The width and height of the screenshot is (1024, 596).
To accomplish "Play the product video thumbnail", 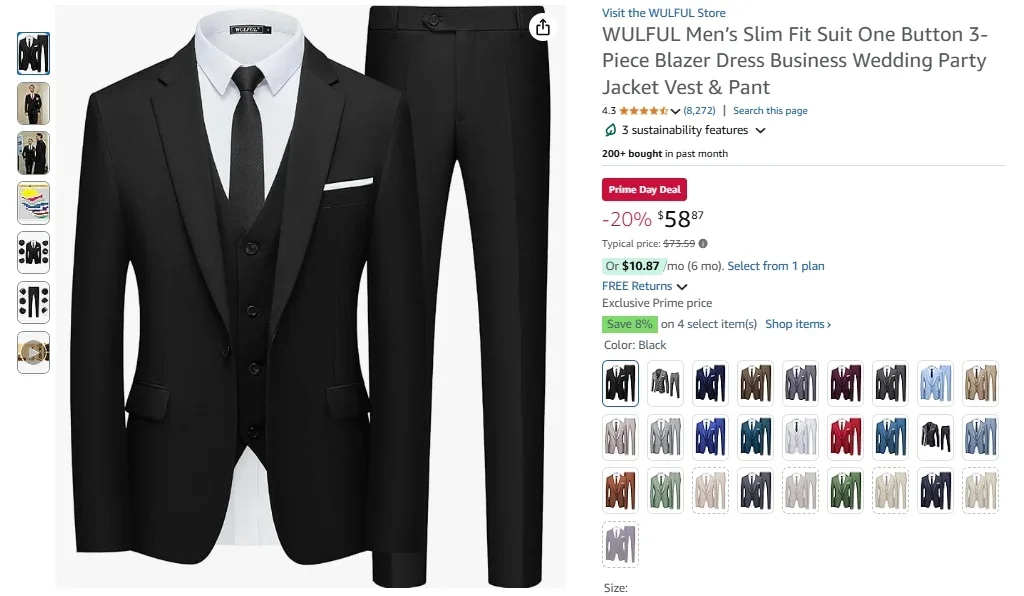I will [33, 352].
